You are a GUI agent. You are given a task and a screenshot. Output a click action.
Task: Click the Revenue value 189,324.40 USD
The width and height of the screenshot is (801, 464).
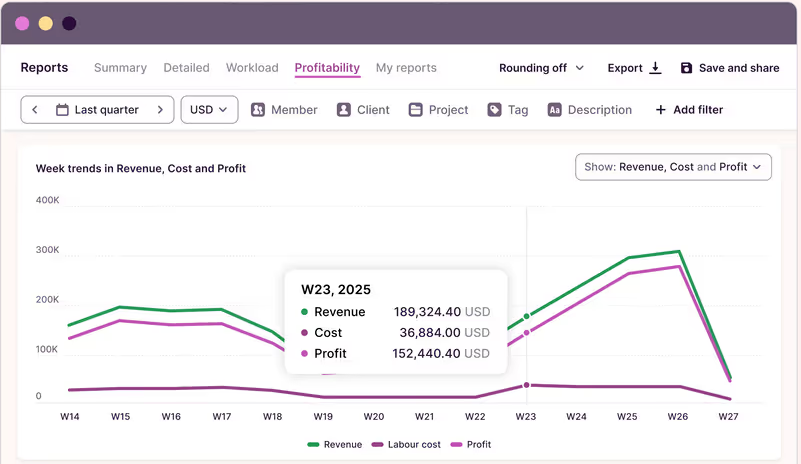click(442, 312)
